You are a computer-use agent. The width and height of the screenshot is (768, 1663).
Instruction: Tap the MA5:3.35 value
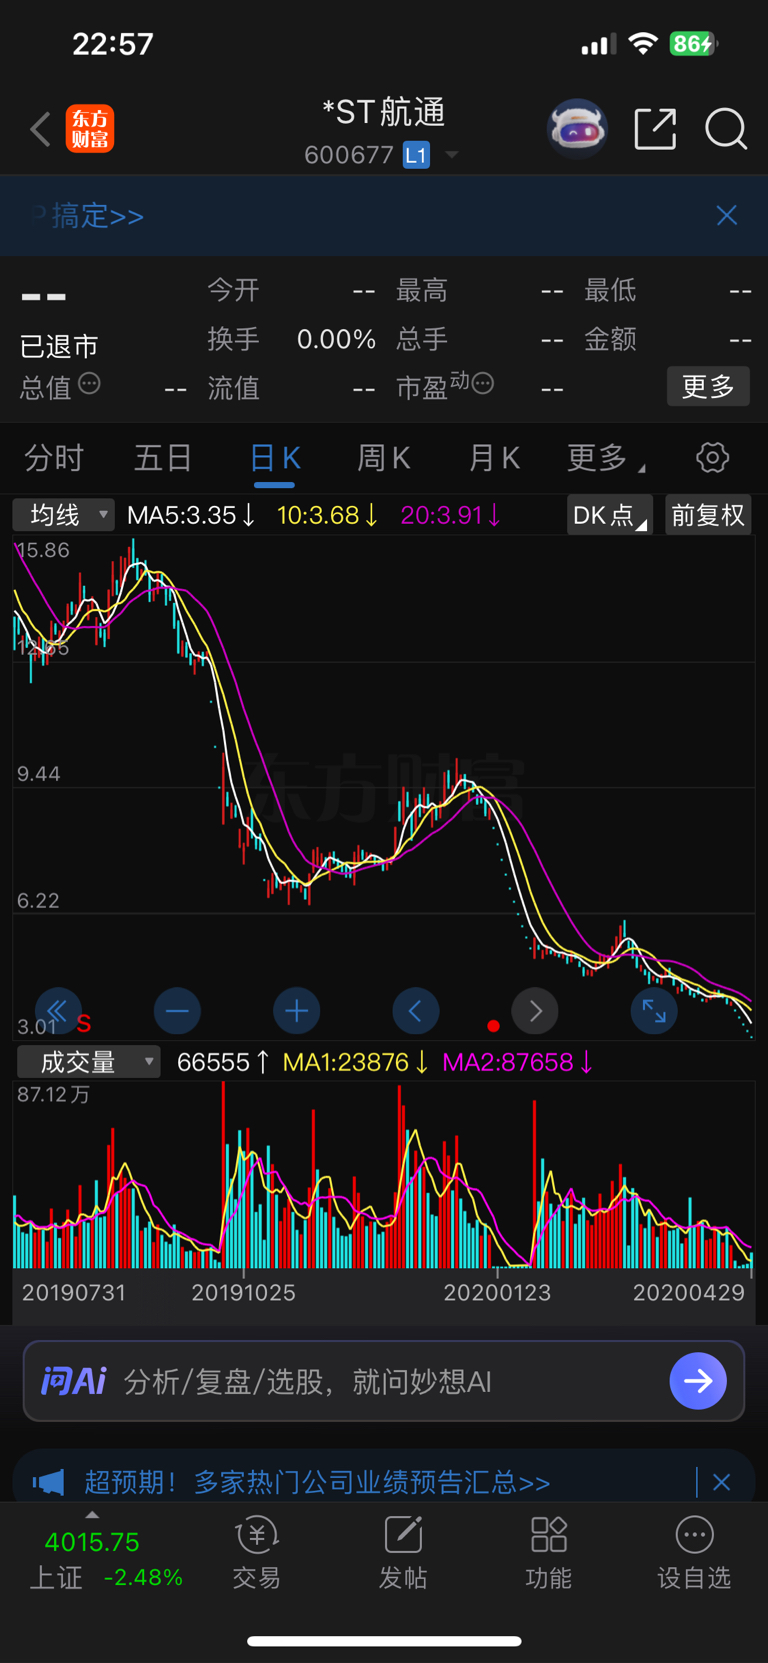click(x=191, y=515)
